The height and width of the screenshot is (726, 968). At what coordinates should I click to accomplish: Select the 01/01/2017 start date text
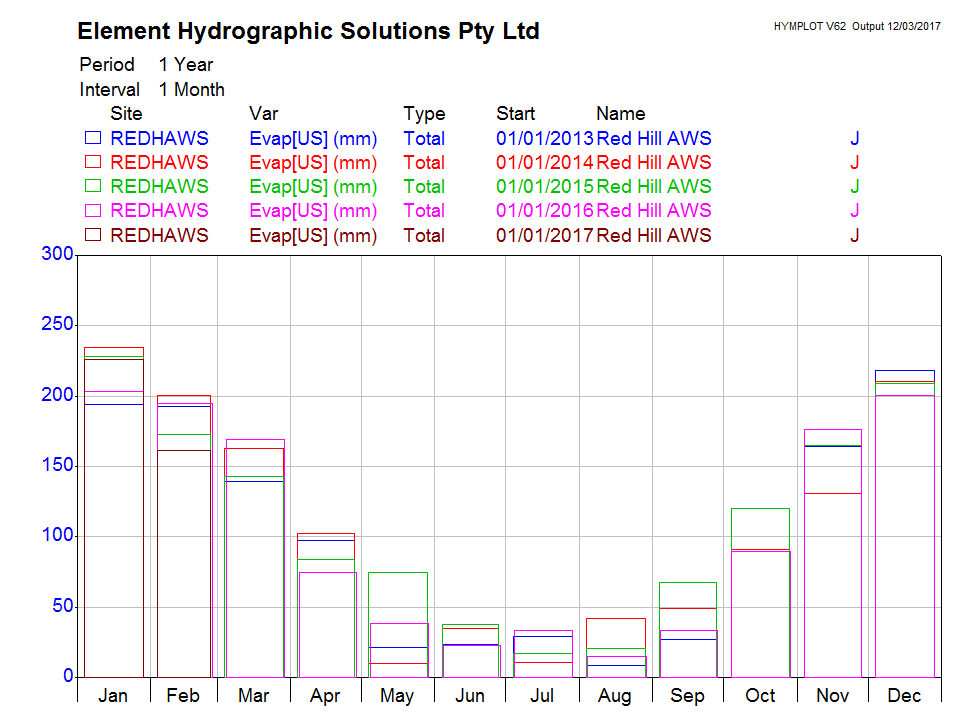pyautogui.click(x=545, y=236)
